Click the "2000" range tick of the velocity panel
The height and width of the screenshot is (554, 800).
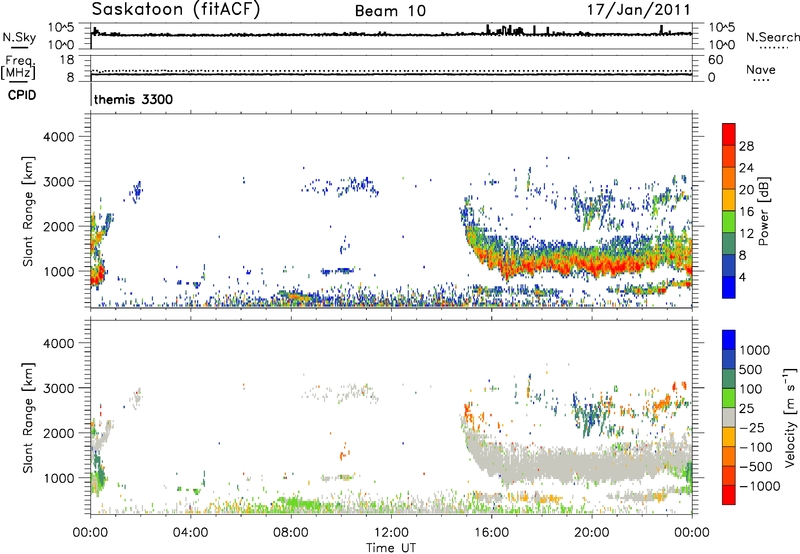click(x=59, y=433)
